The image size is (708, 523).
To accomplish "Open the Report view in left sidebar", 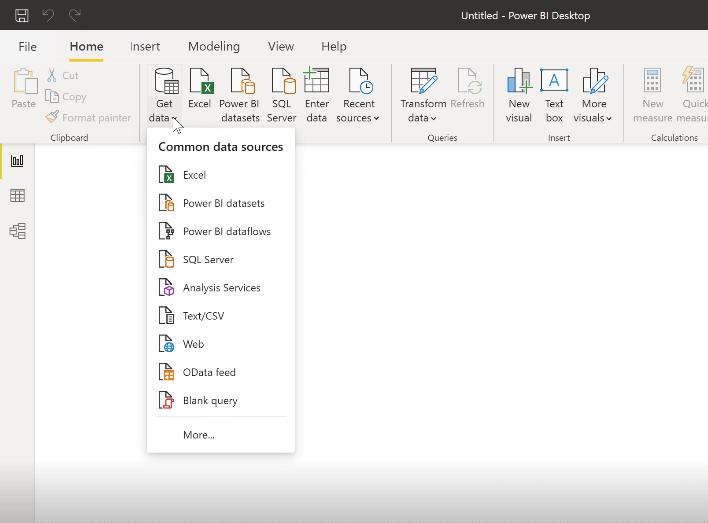I will [x=17, y=161].
